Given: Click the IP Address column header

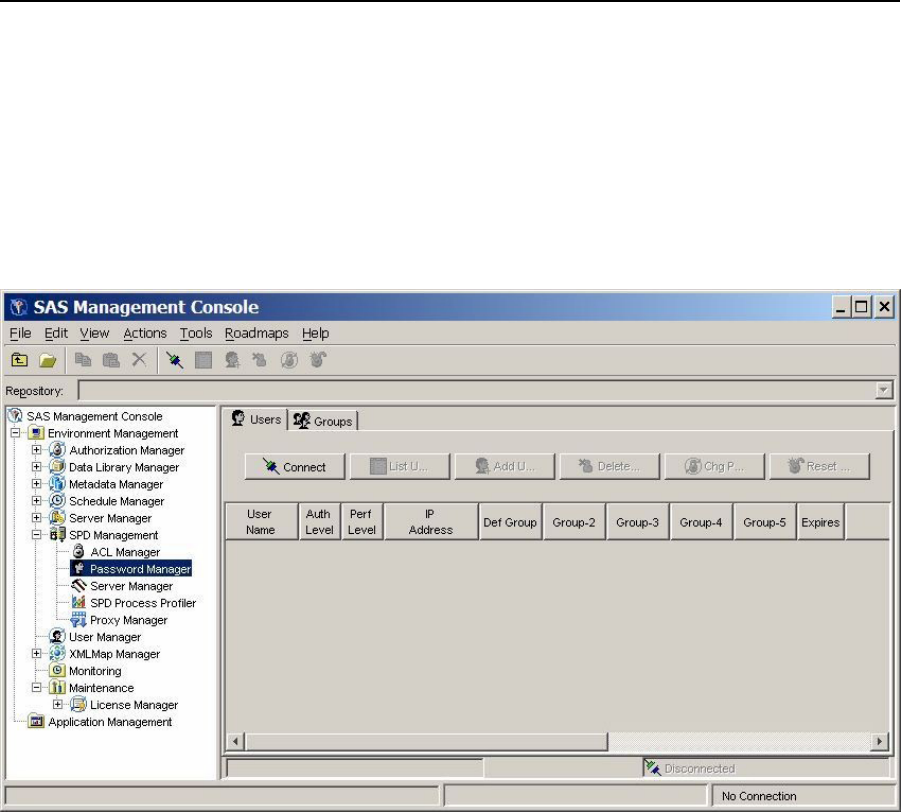Looking at the screenshot, I should 431,522.
